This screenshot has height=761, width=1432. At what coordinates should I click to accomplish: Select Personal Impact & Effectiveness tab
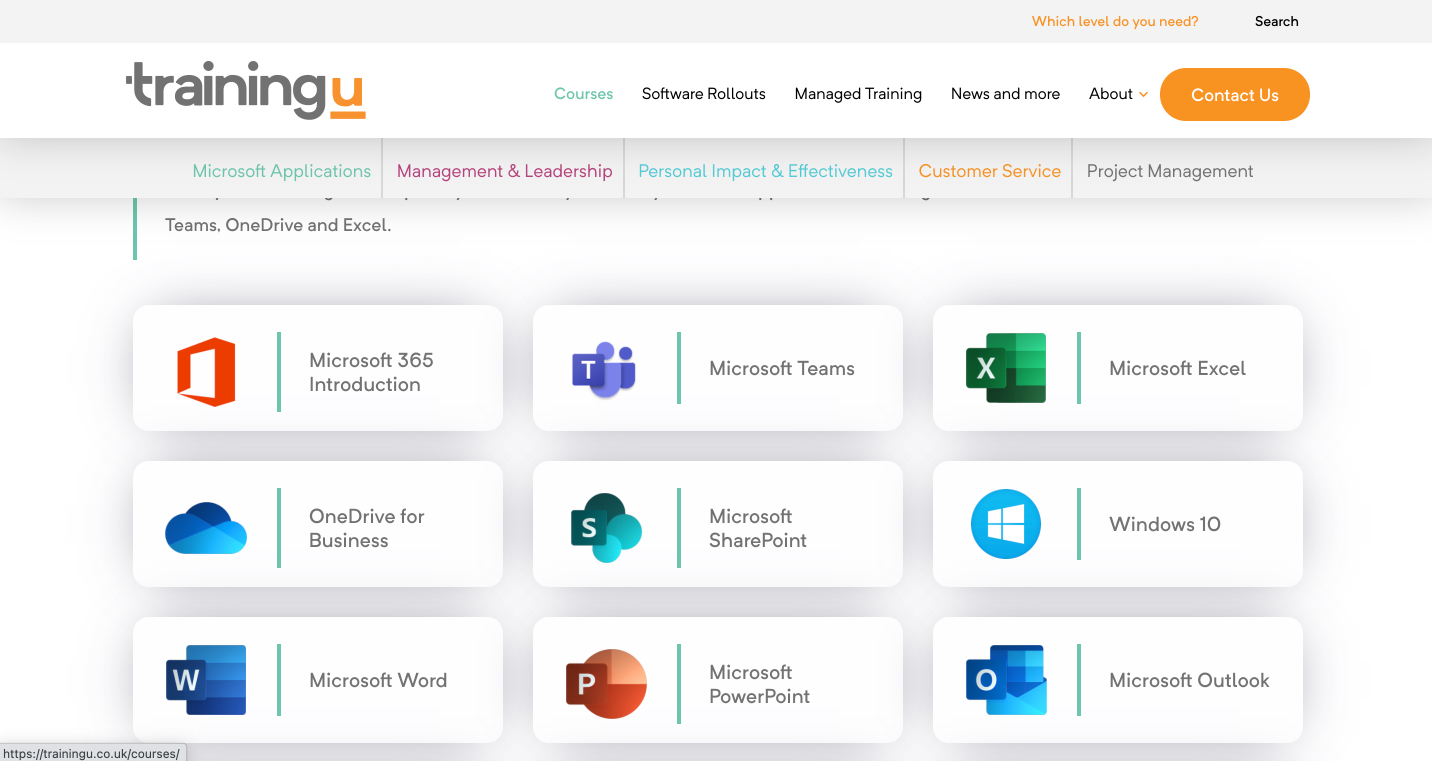click(x=765, y=171)
